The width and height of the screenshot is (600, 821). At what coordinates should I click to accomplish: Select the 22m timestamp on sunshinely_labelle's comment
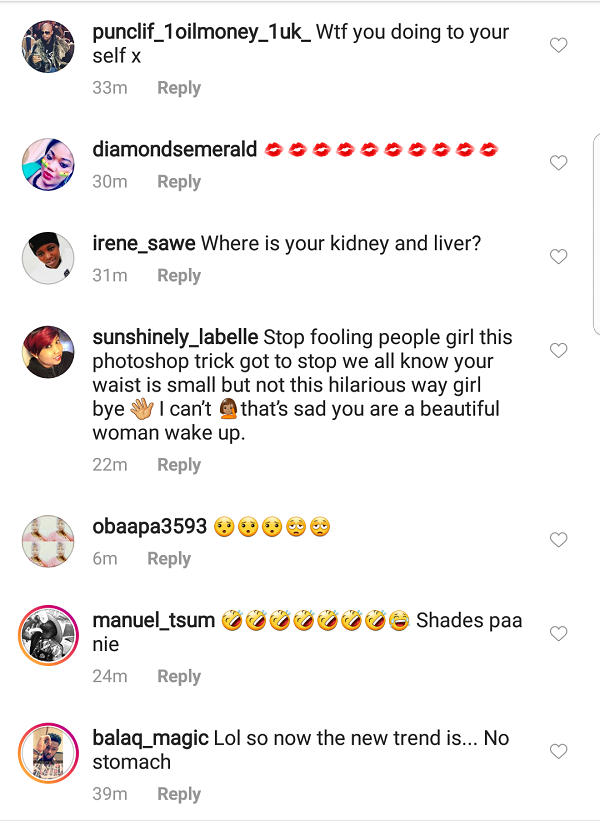coord(110,464)
